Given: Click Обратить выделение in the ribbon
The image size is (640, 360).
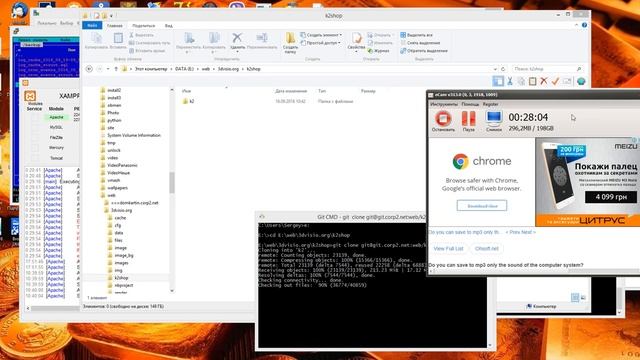Looking at the screenshot, I should (424, 51).
